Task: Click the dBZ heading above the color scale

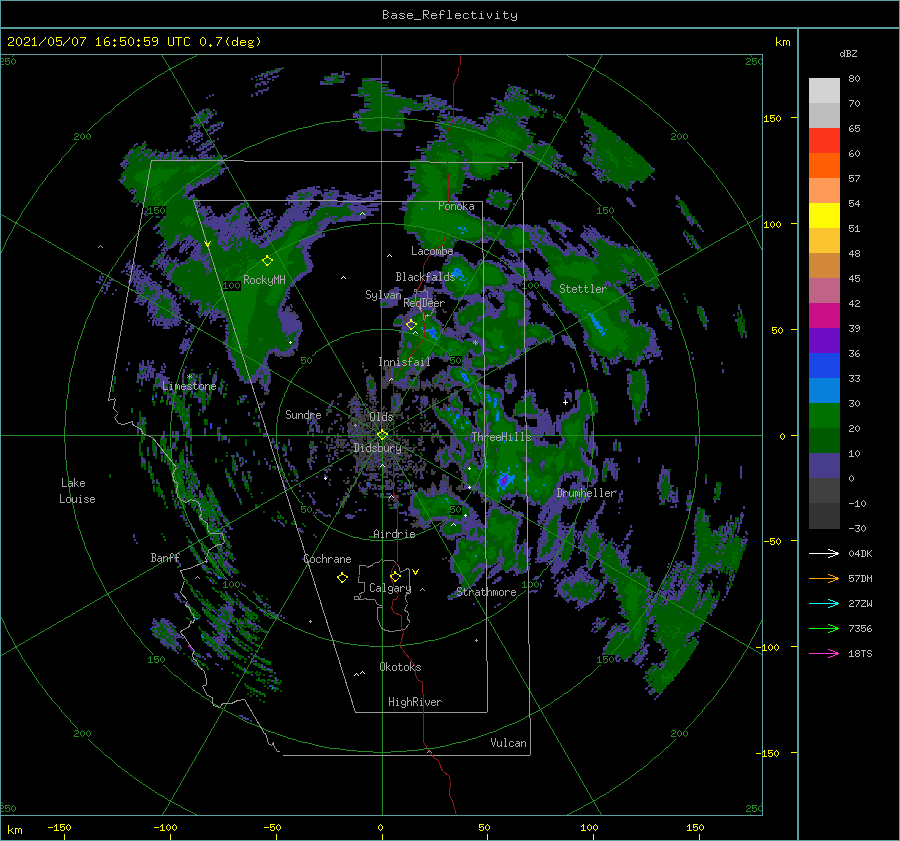Action: pos(848,53)
